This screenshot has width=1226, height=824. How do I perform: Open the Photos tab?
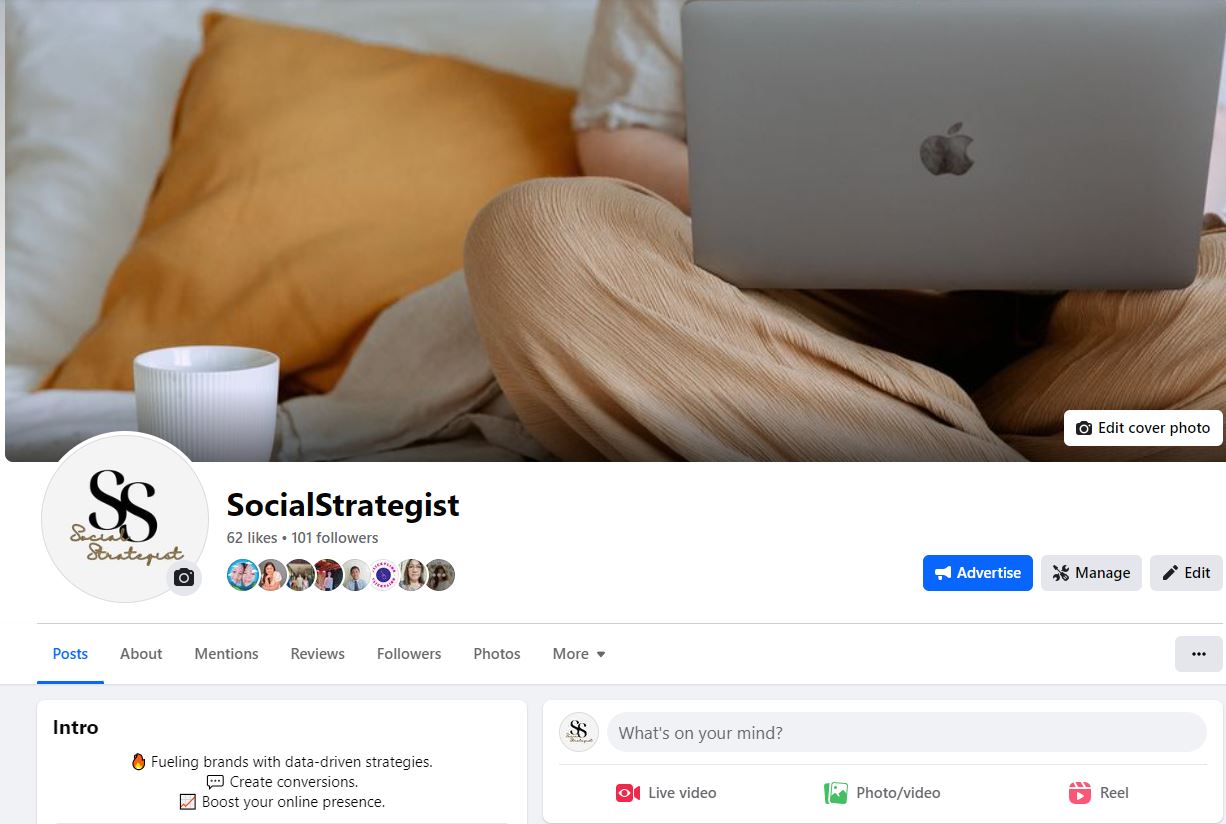point(497,654)
